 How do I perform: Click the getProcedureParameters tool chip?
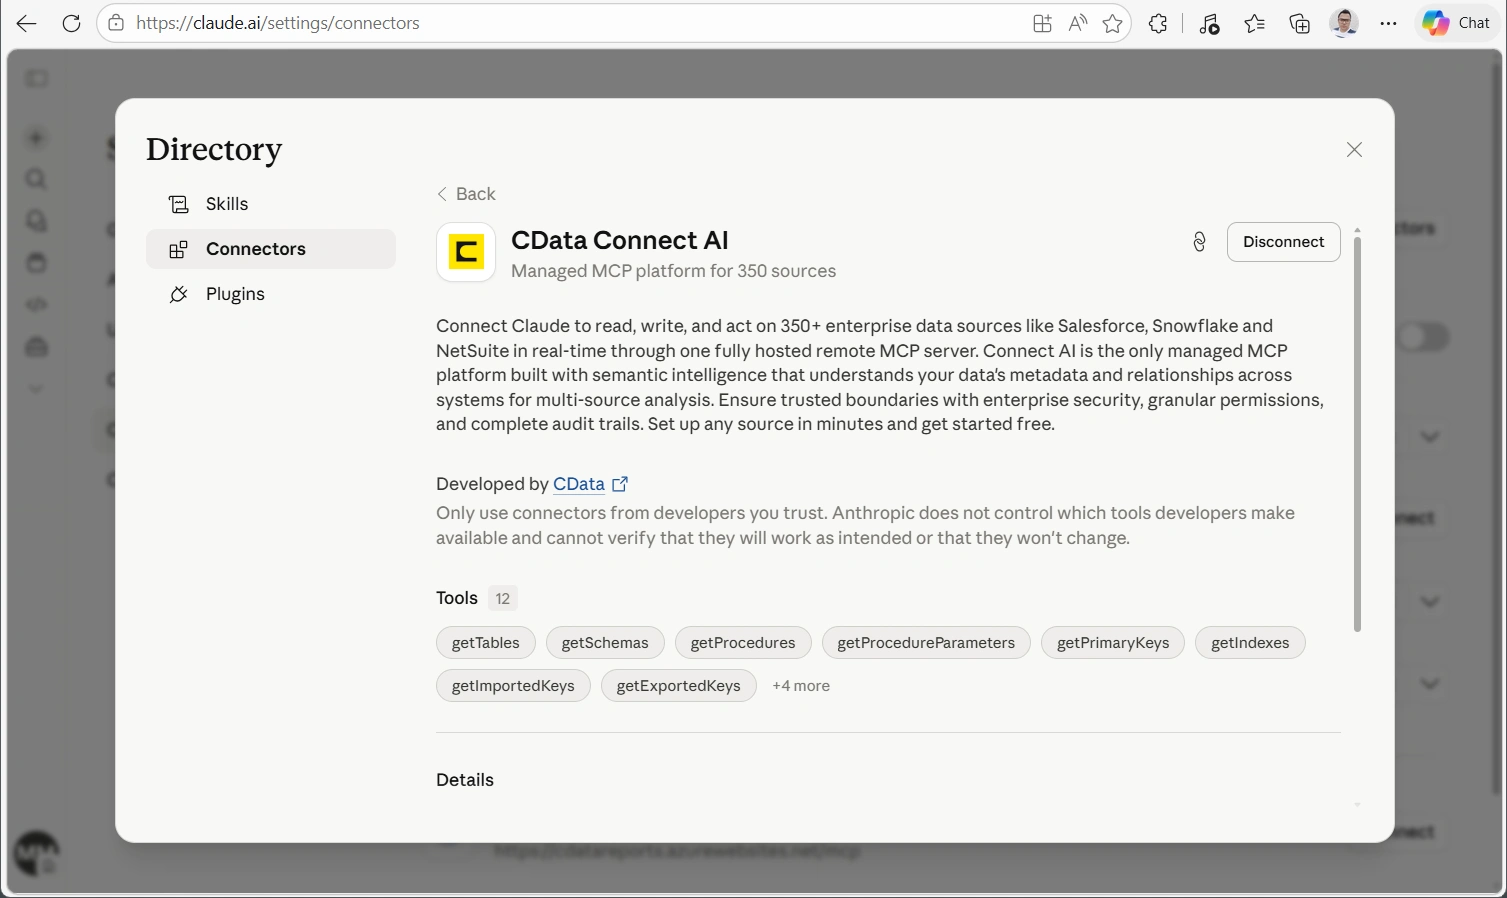point(926,643)
